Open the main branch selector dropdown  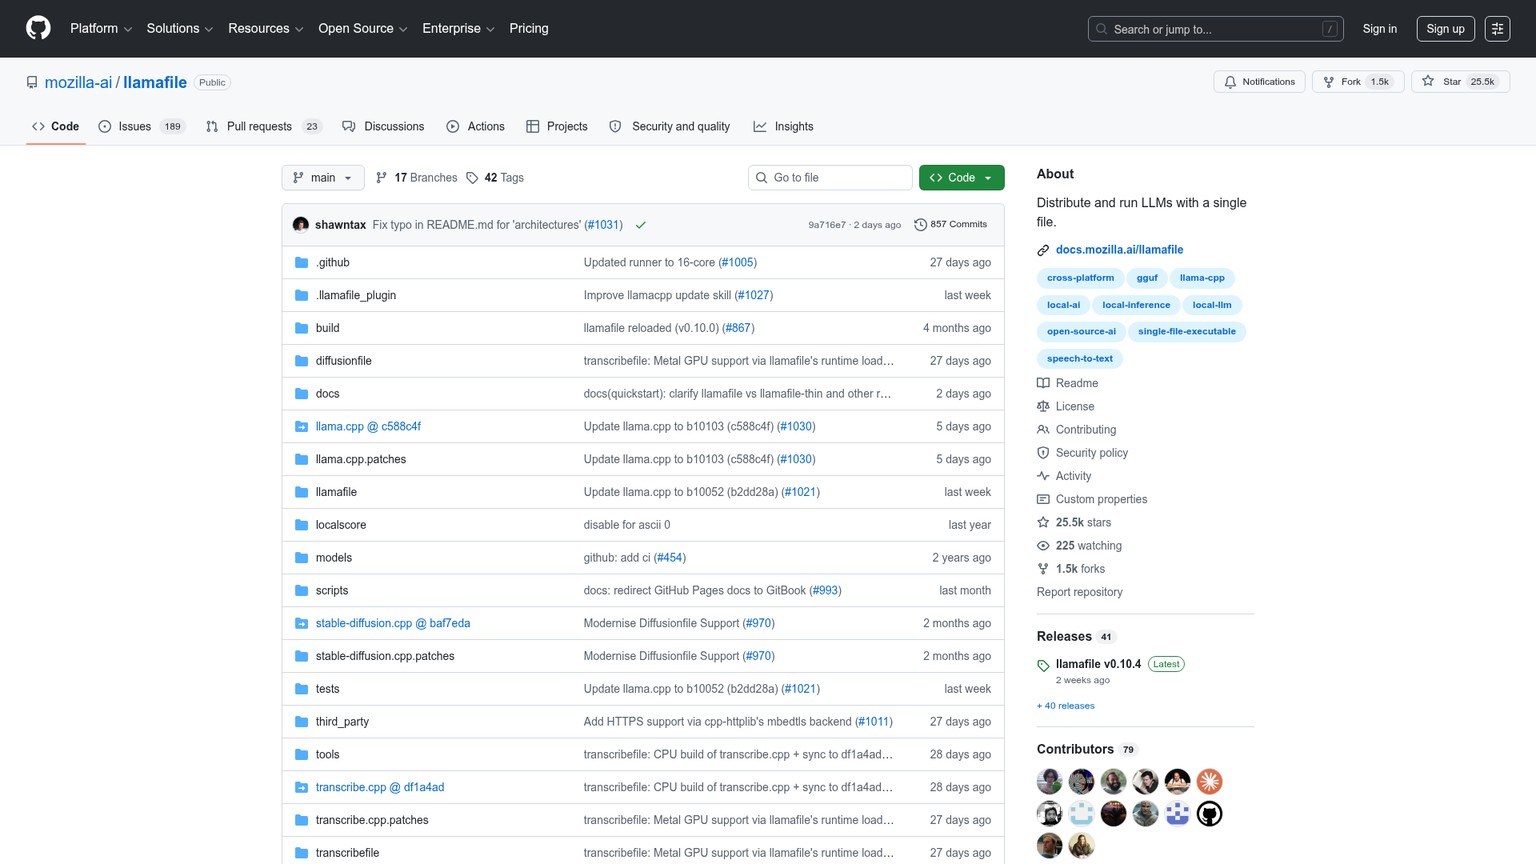323,178
